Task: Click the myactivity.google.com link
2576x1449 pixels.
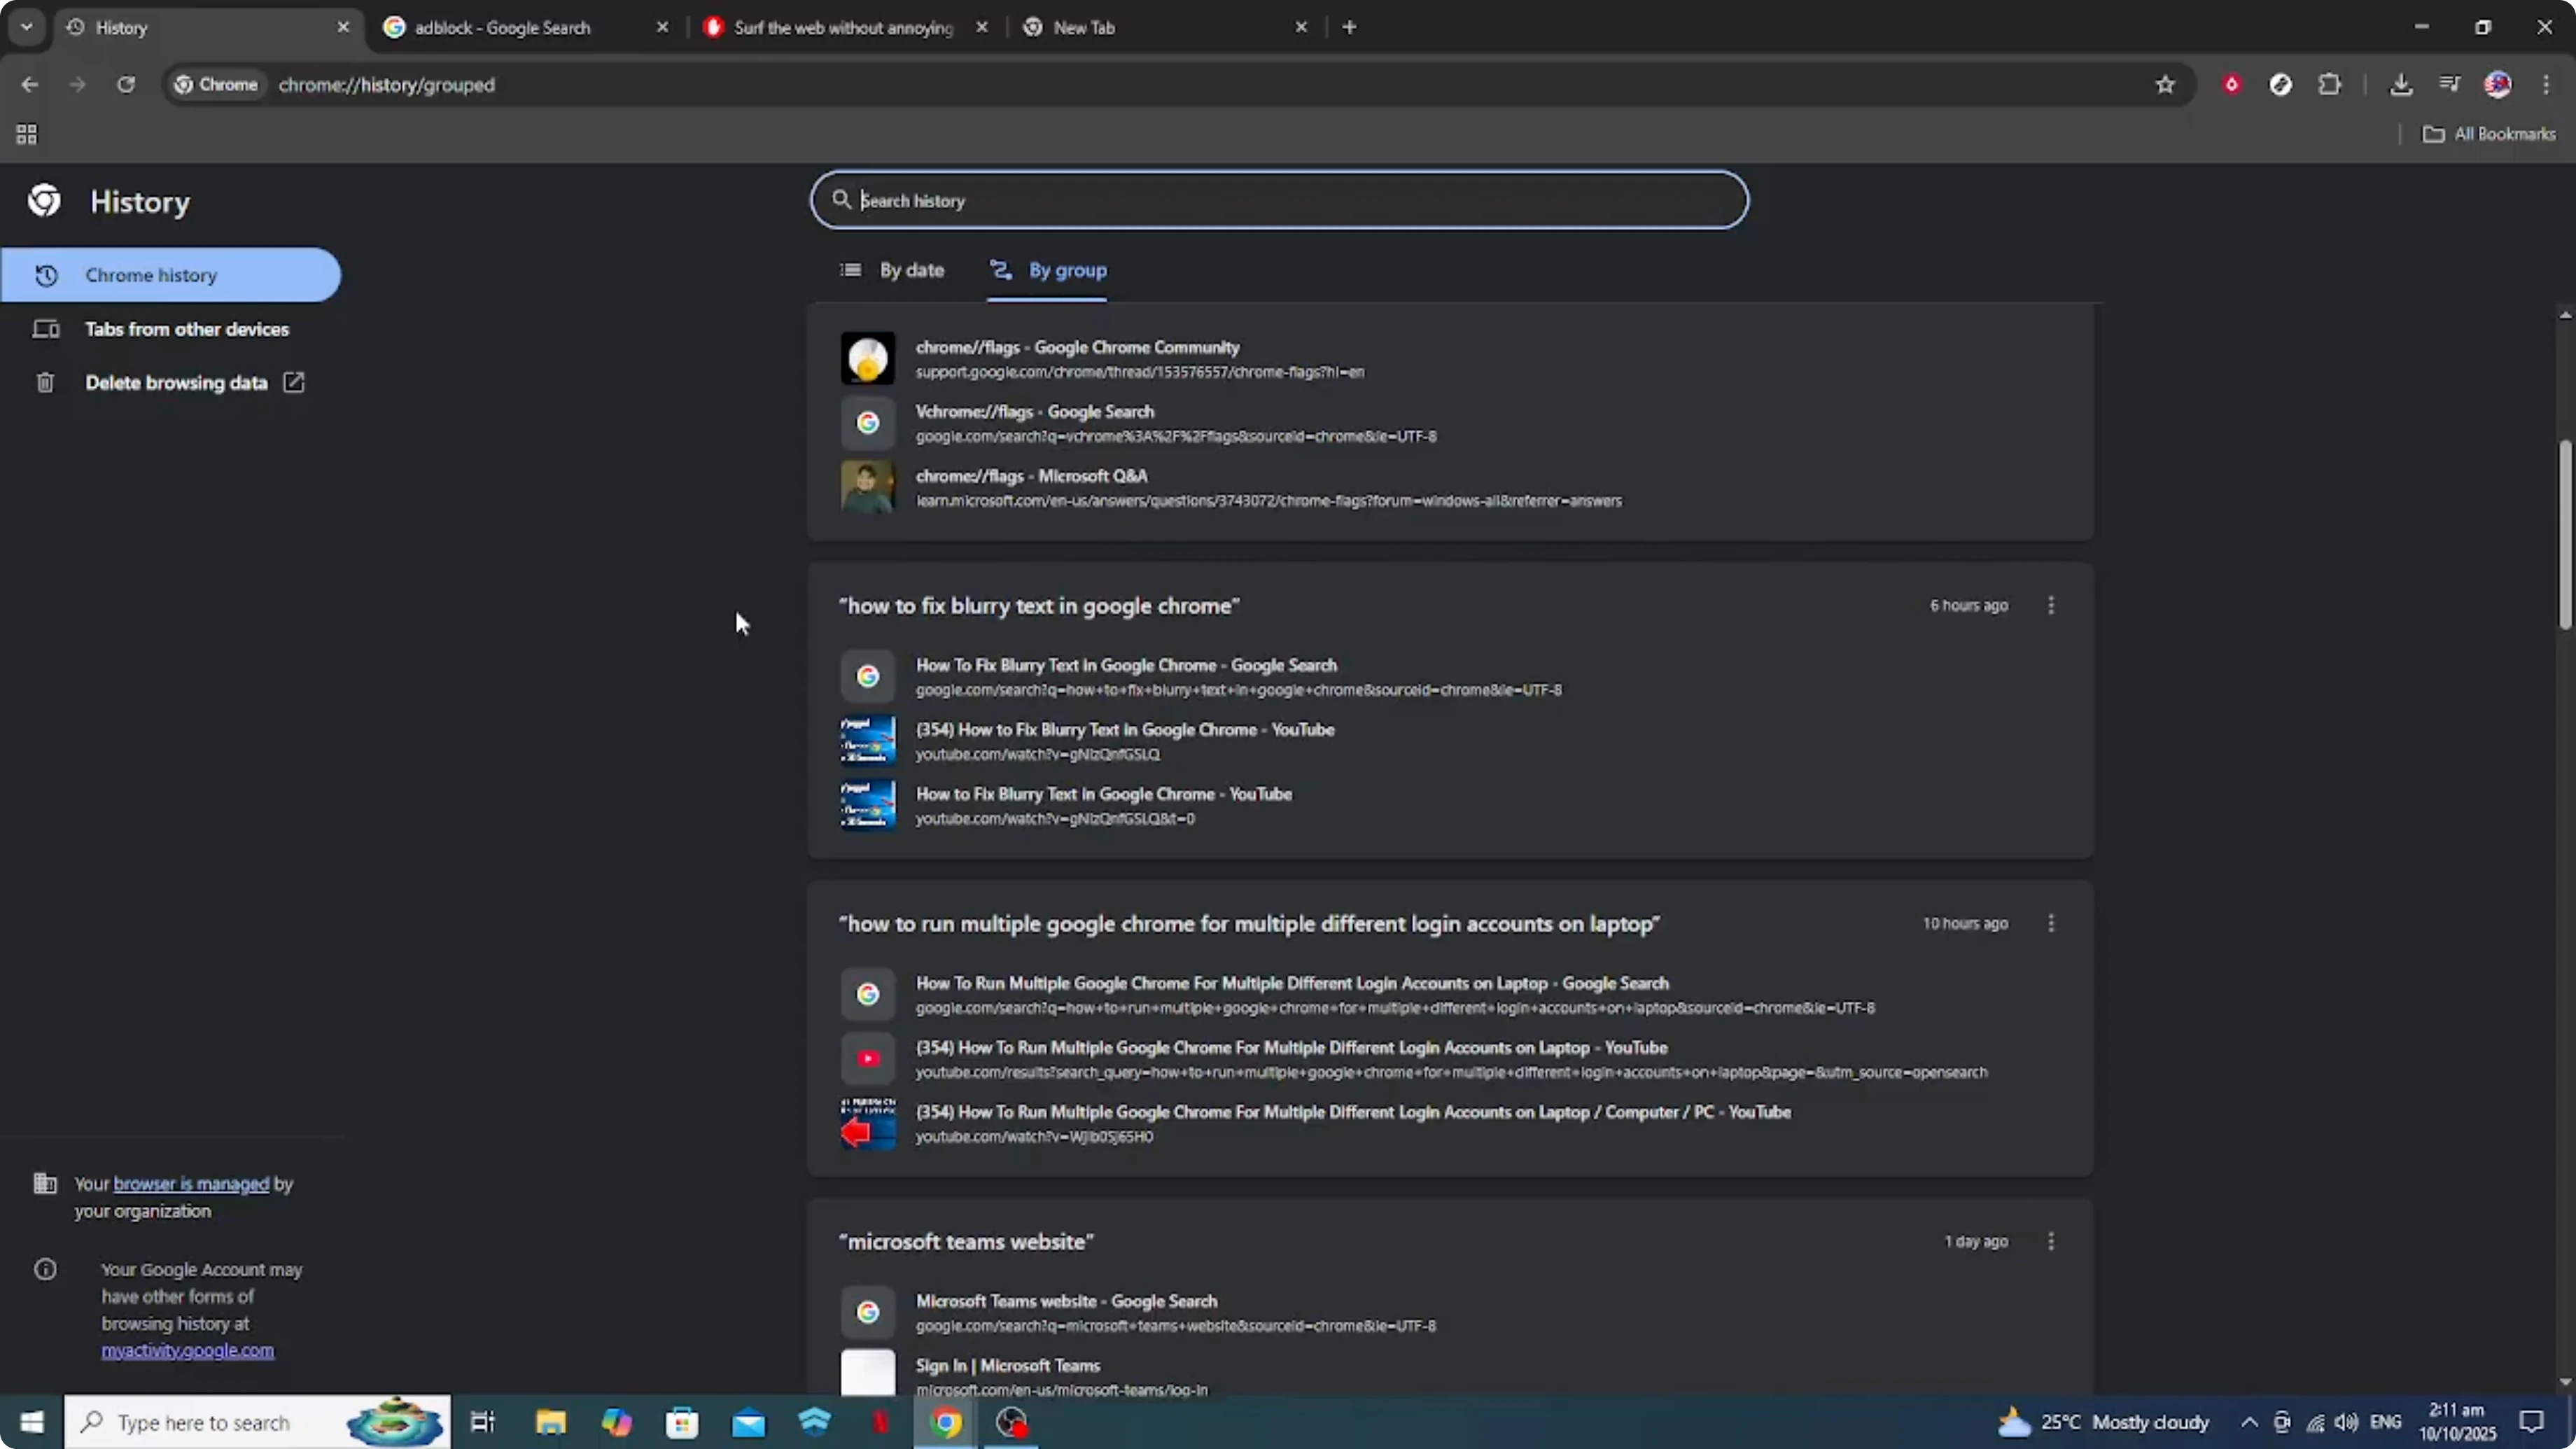Action: [187, 1351]
